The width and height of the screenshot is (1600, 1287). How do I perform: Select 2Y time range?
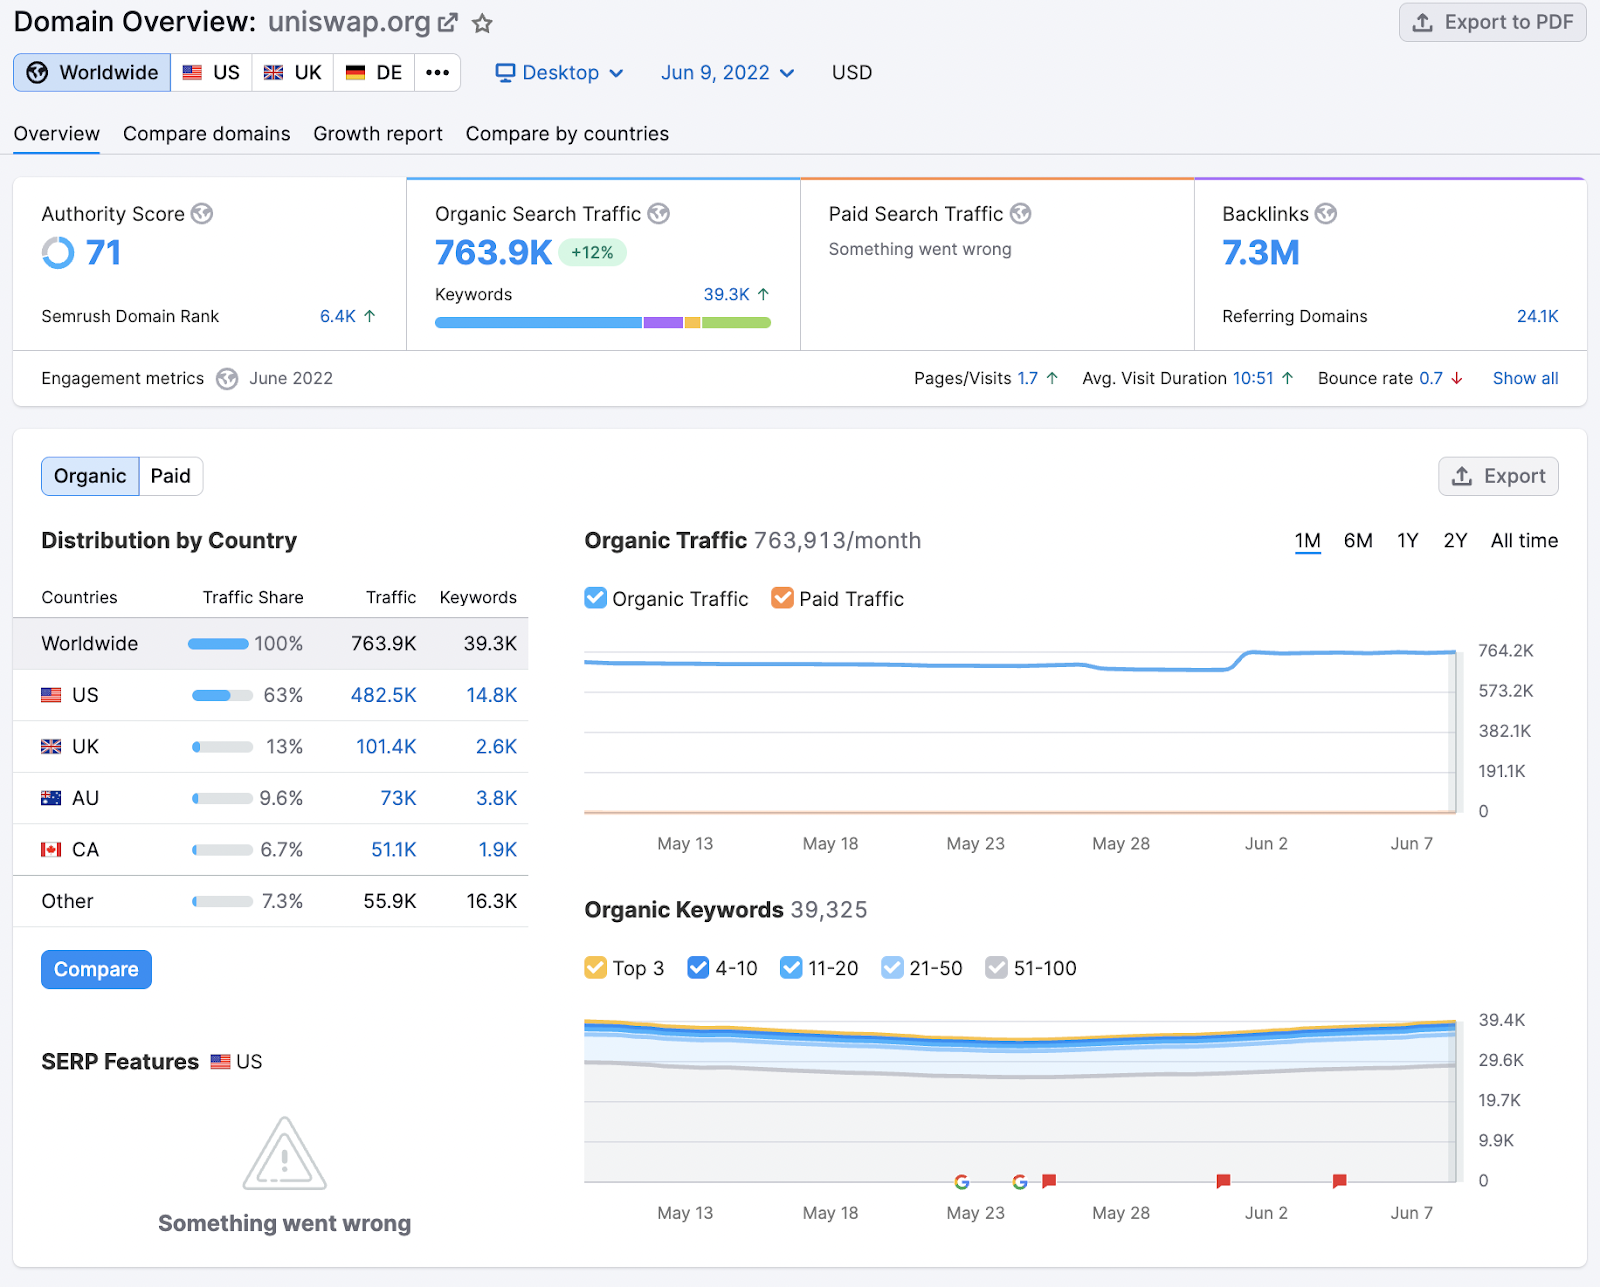(x=1455, y=541)
